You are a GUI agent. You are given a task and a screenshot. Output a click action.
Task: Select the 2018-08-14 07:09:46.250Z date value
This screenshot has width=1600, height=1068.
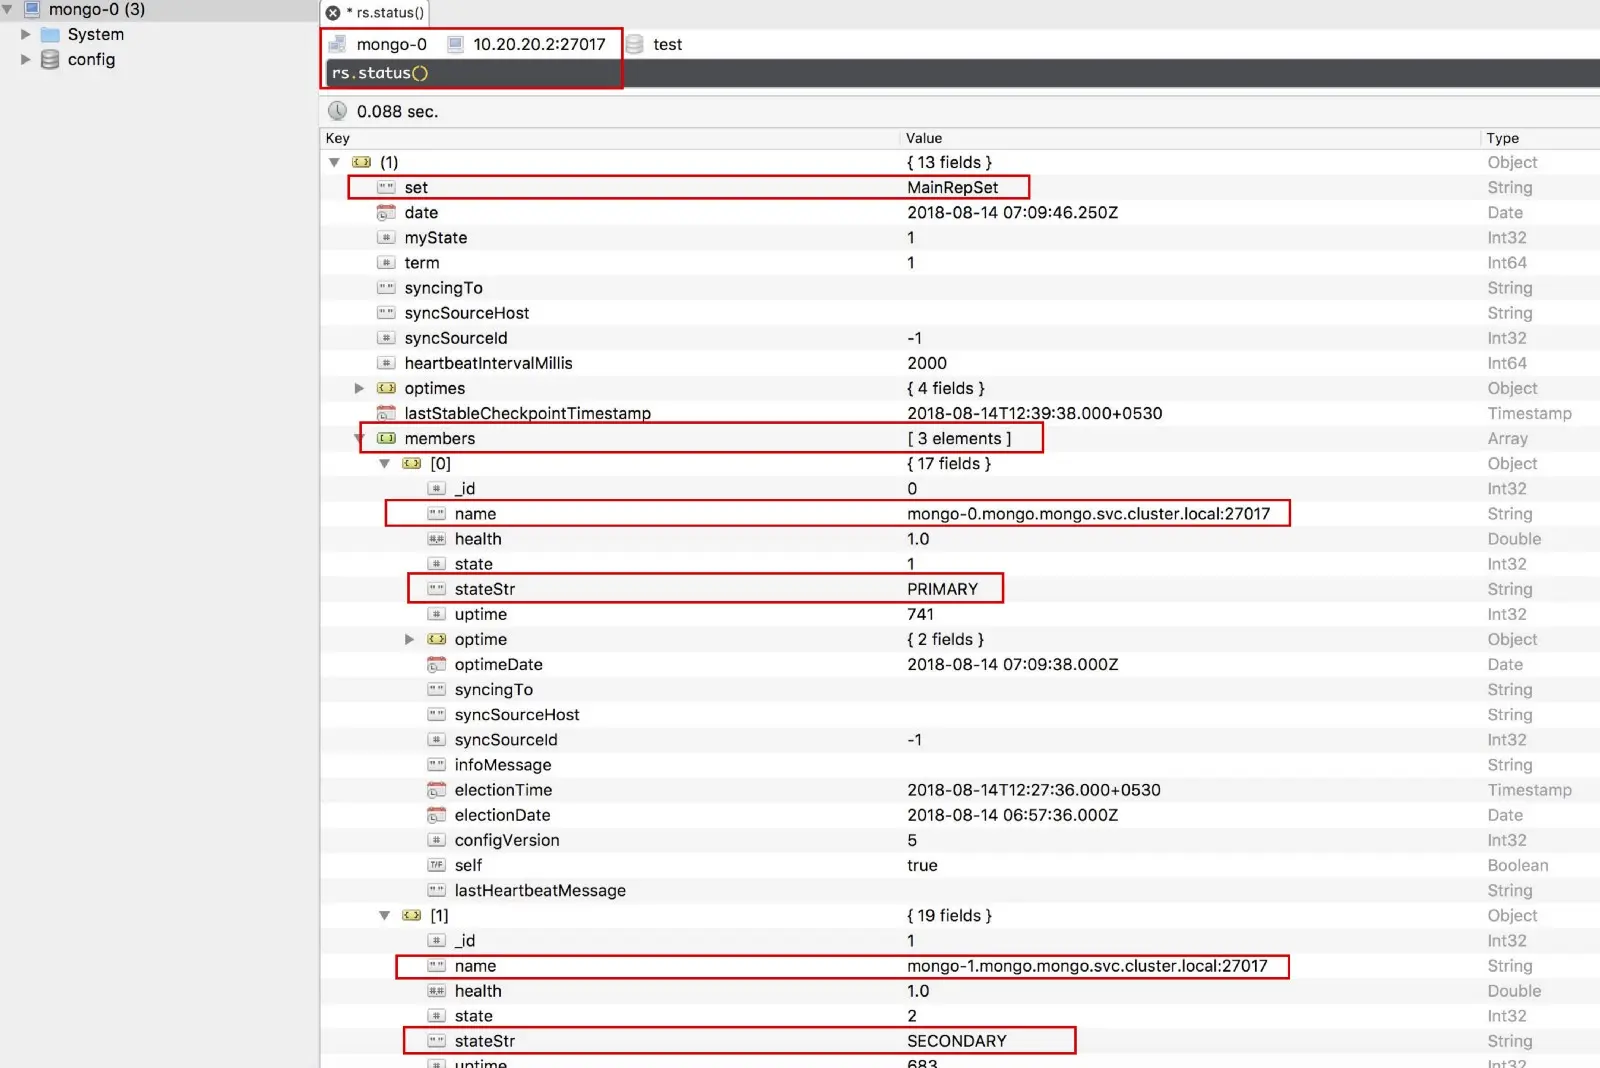click(1012, 212)
